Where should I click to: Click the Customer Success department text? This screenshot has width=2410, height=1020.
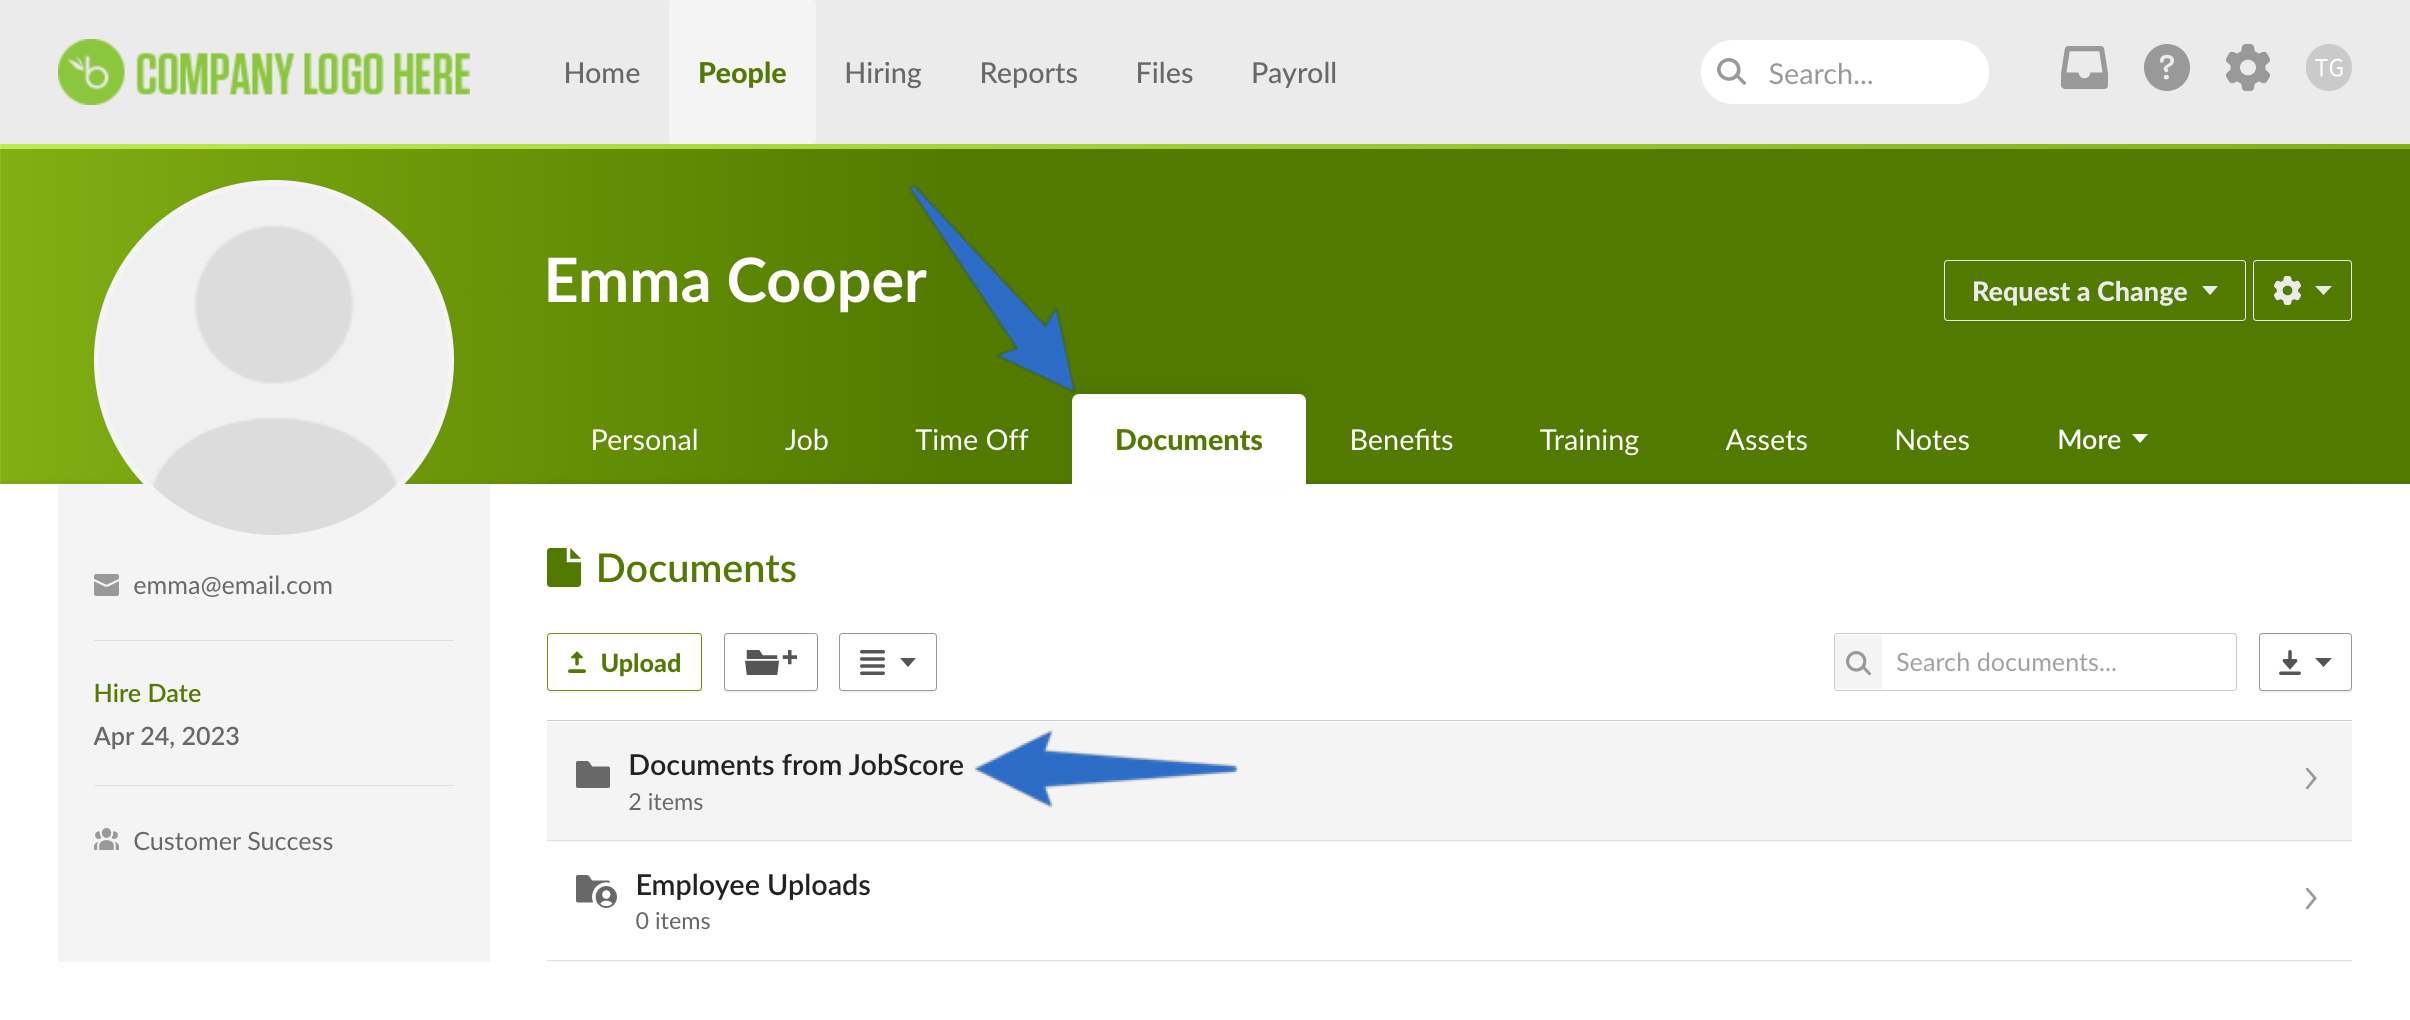click(x=233, y=841)
